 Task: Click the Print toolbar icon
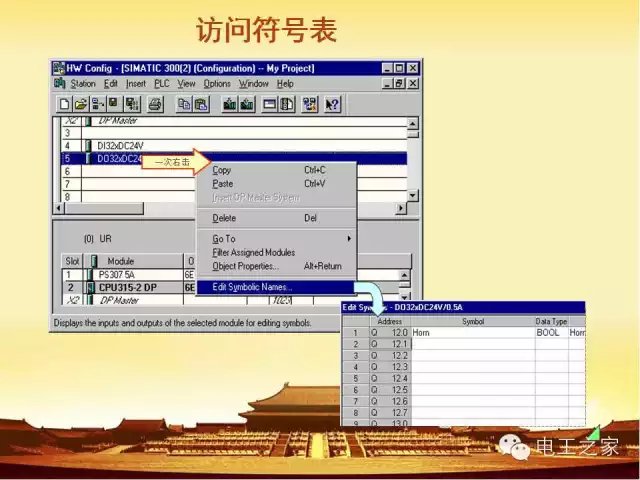click(x=155, y=103)
